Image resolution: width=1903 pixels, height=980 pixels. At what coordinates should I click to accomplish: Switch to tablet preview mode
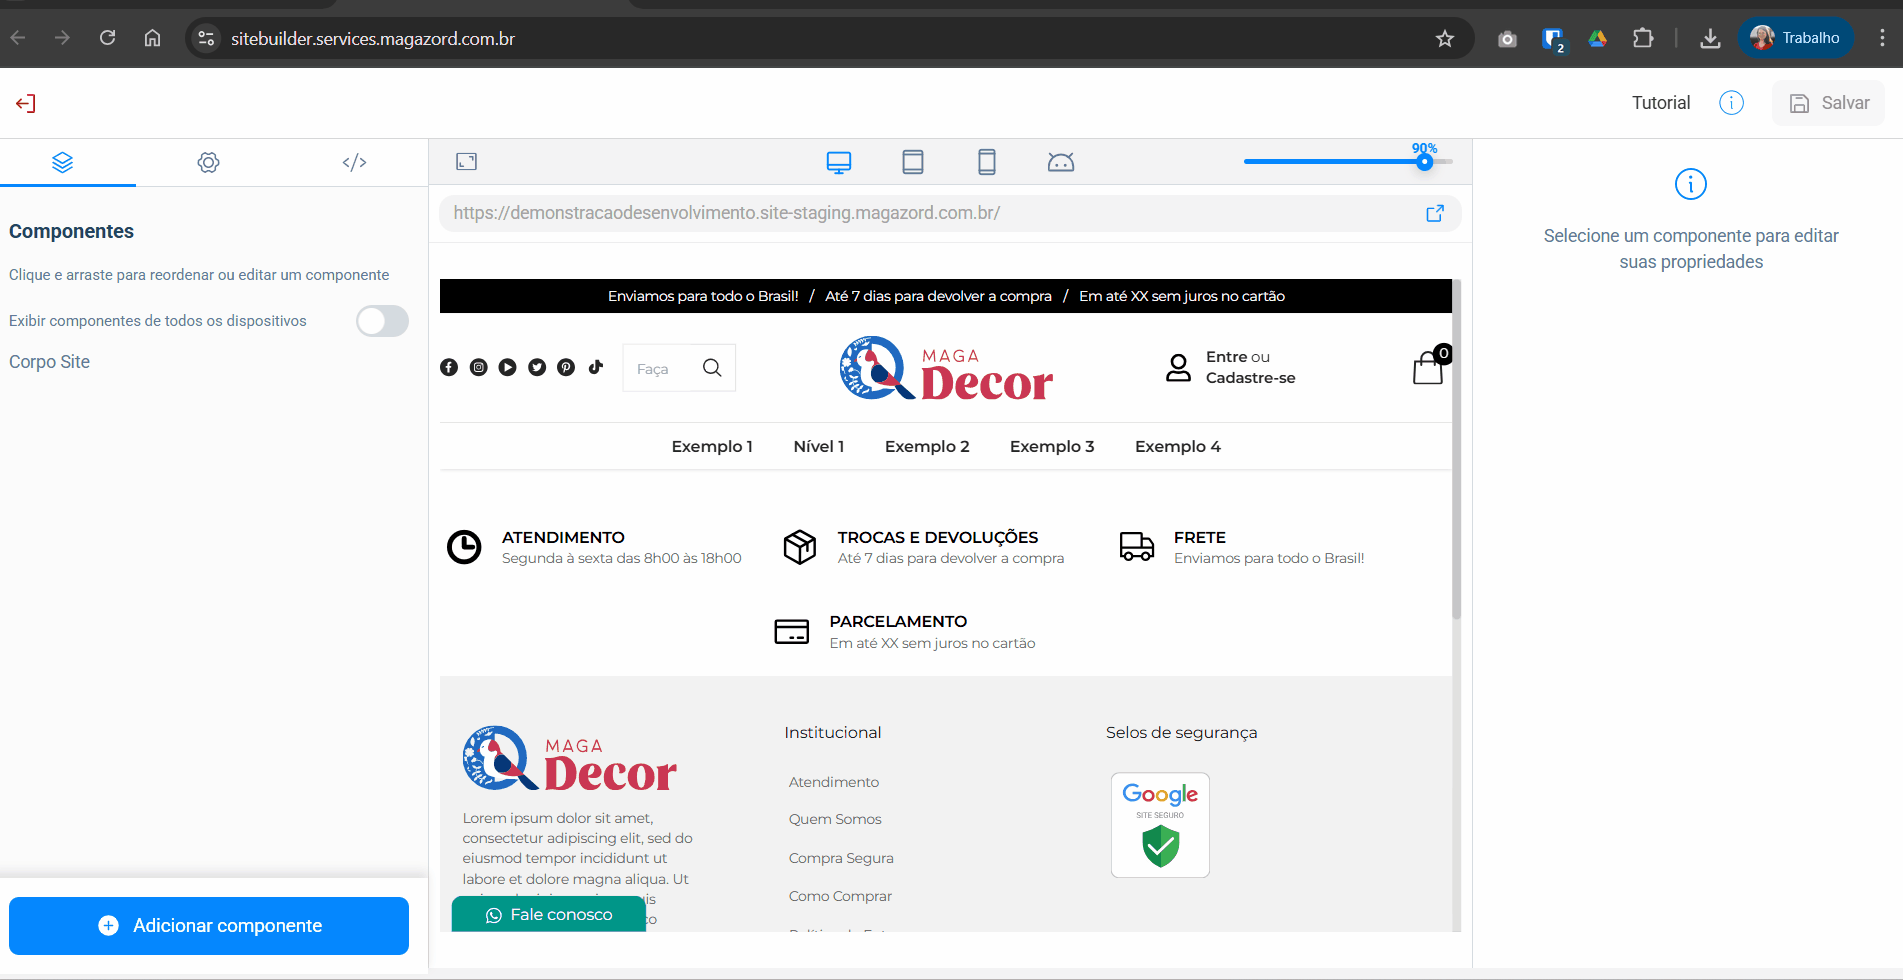coord(913,162)
